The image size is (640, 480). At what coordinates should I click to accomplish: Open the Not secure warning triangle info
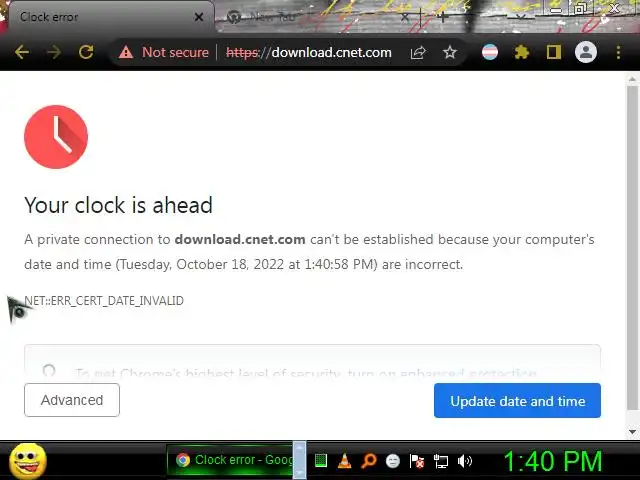(x=126, y=52)
